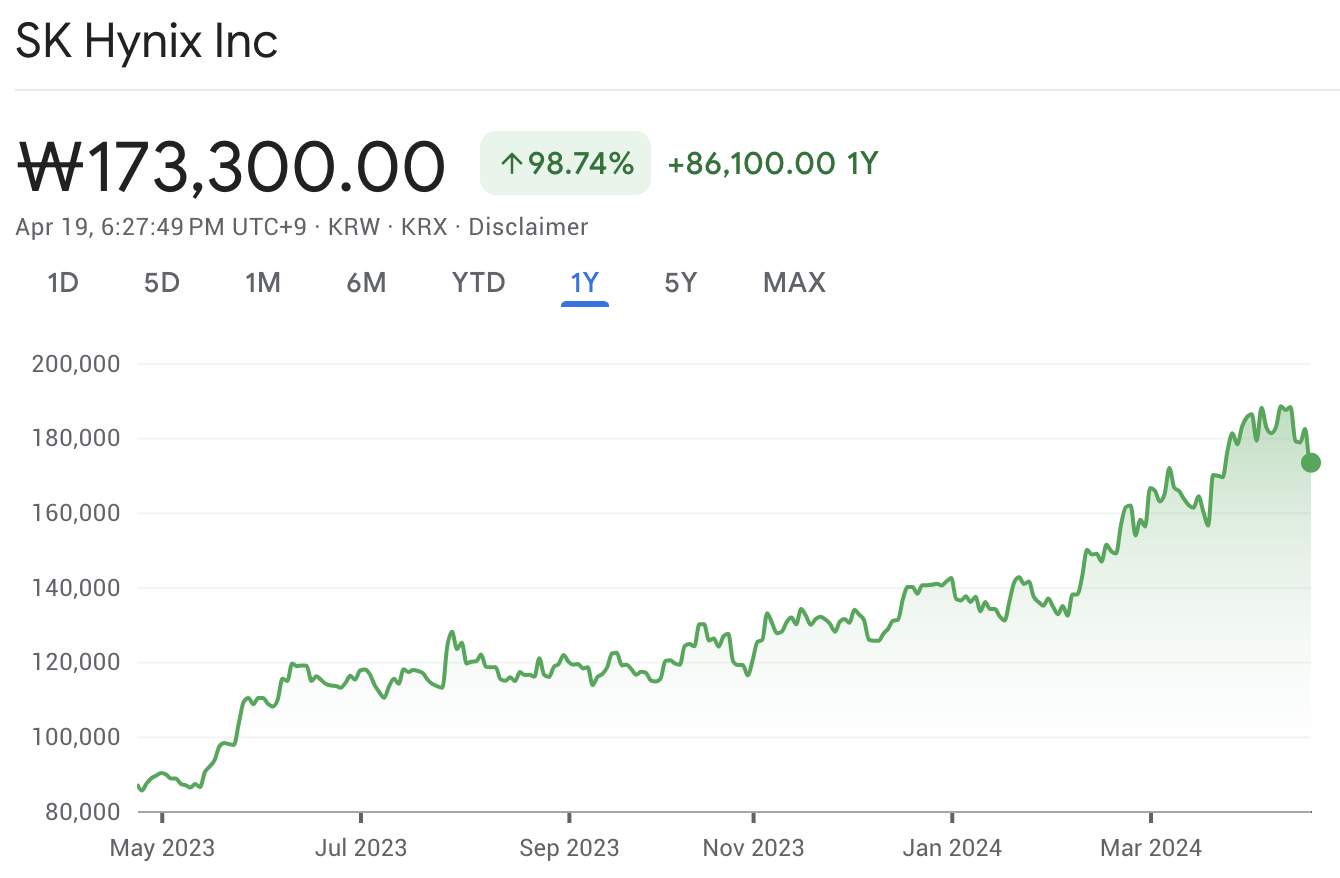The image size is (1340, 878).
Task: Click the +86,100.00 1Y gain text
Action: pos(772,163)
